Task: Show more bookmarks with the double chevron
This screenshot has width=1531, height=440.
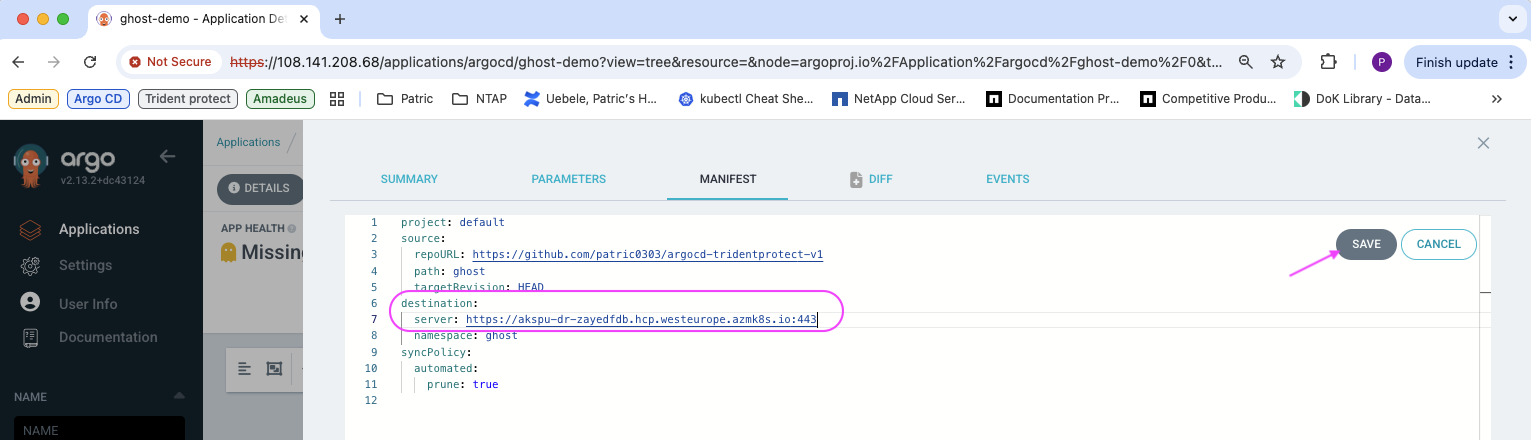Action: pyautogui.click(x=1497, y=99)
